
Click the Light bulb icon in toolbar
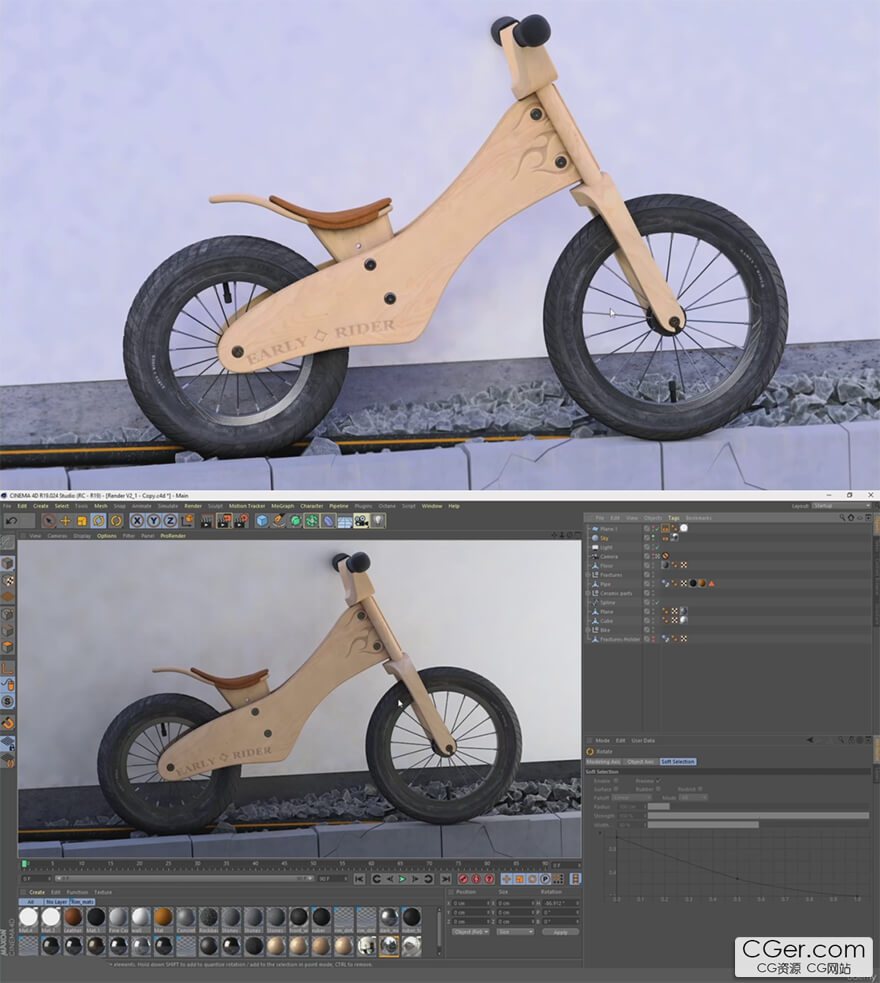(378, 521)
